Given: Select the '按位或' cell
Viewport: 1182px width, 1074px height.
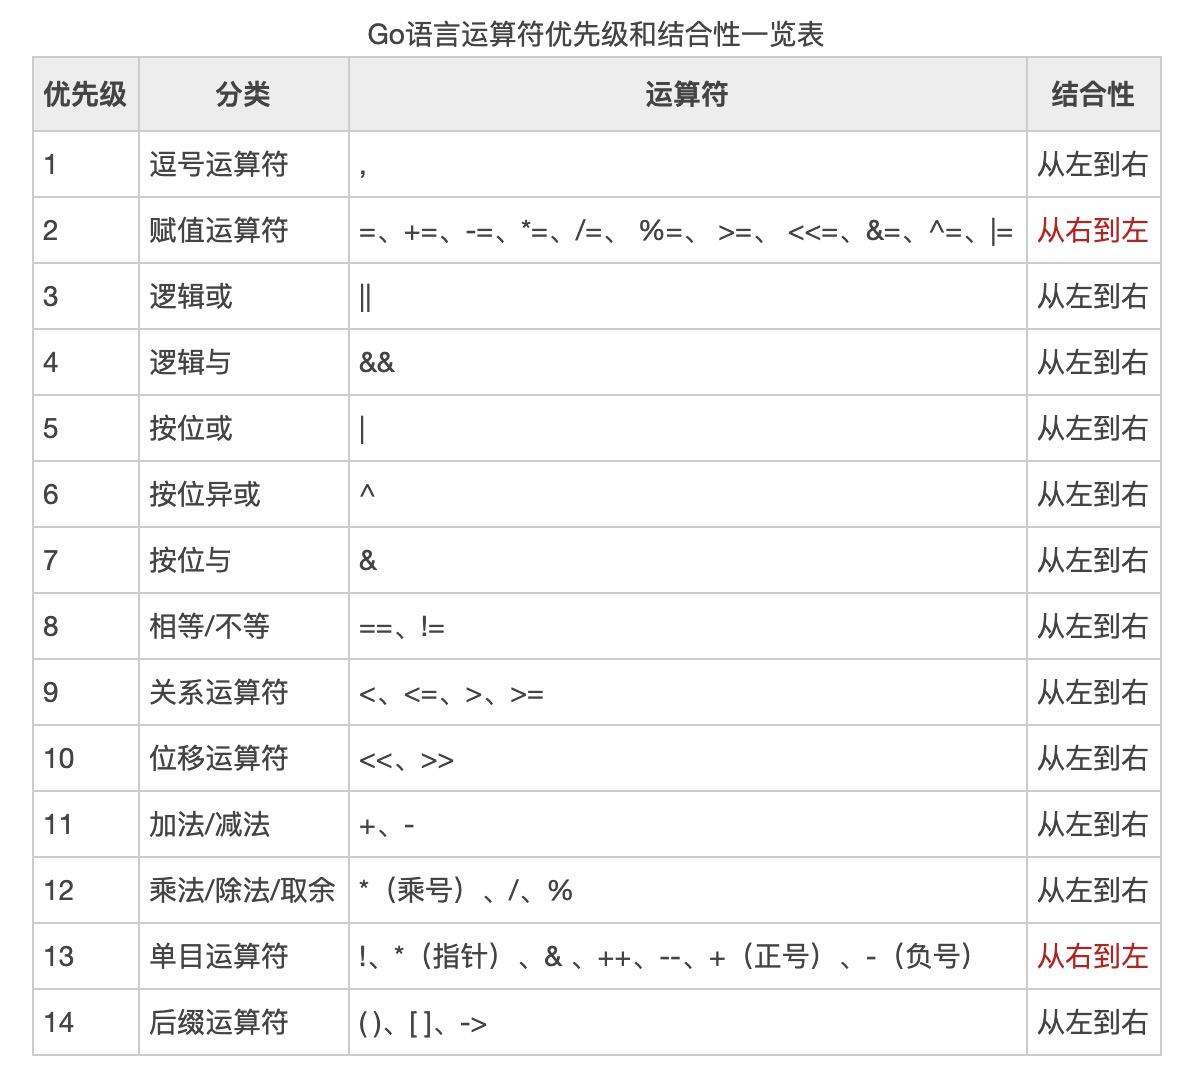Looking at the screenshot, I should (x=243, y=428).
